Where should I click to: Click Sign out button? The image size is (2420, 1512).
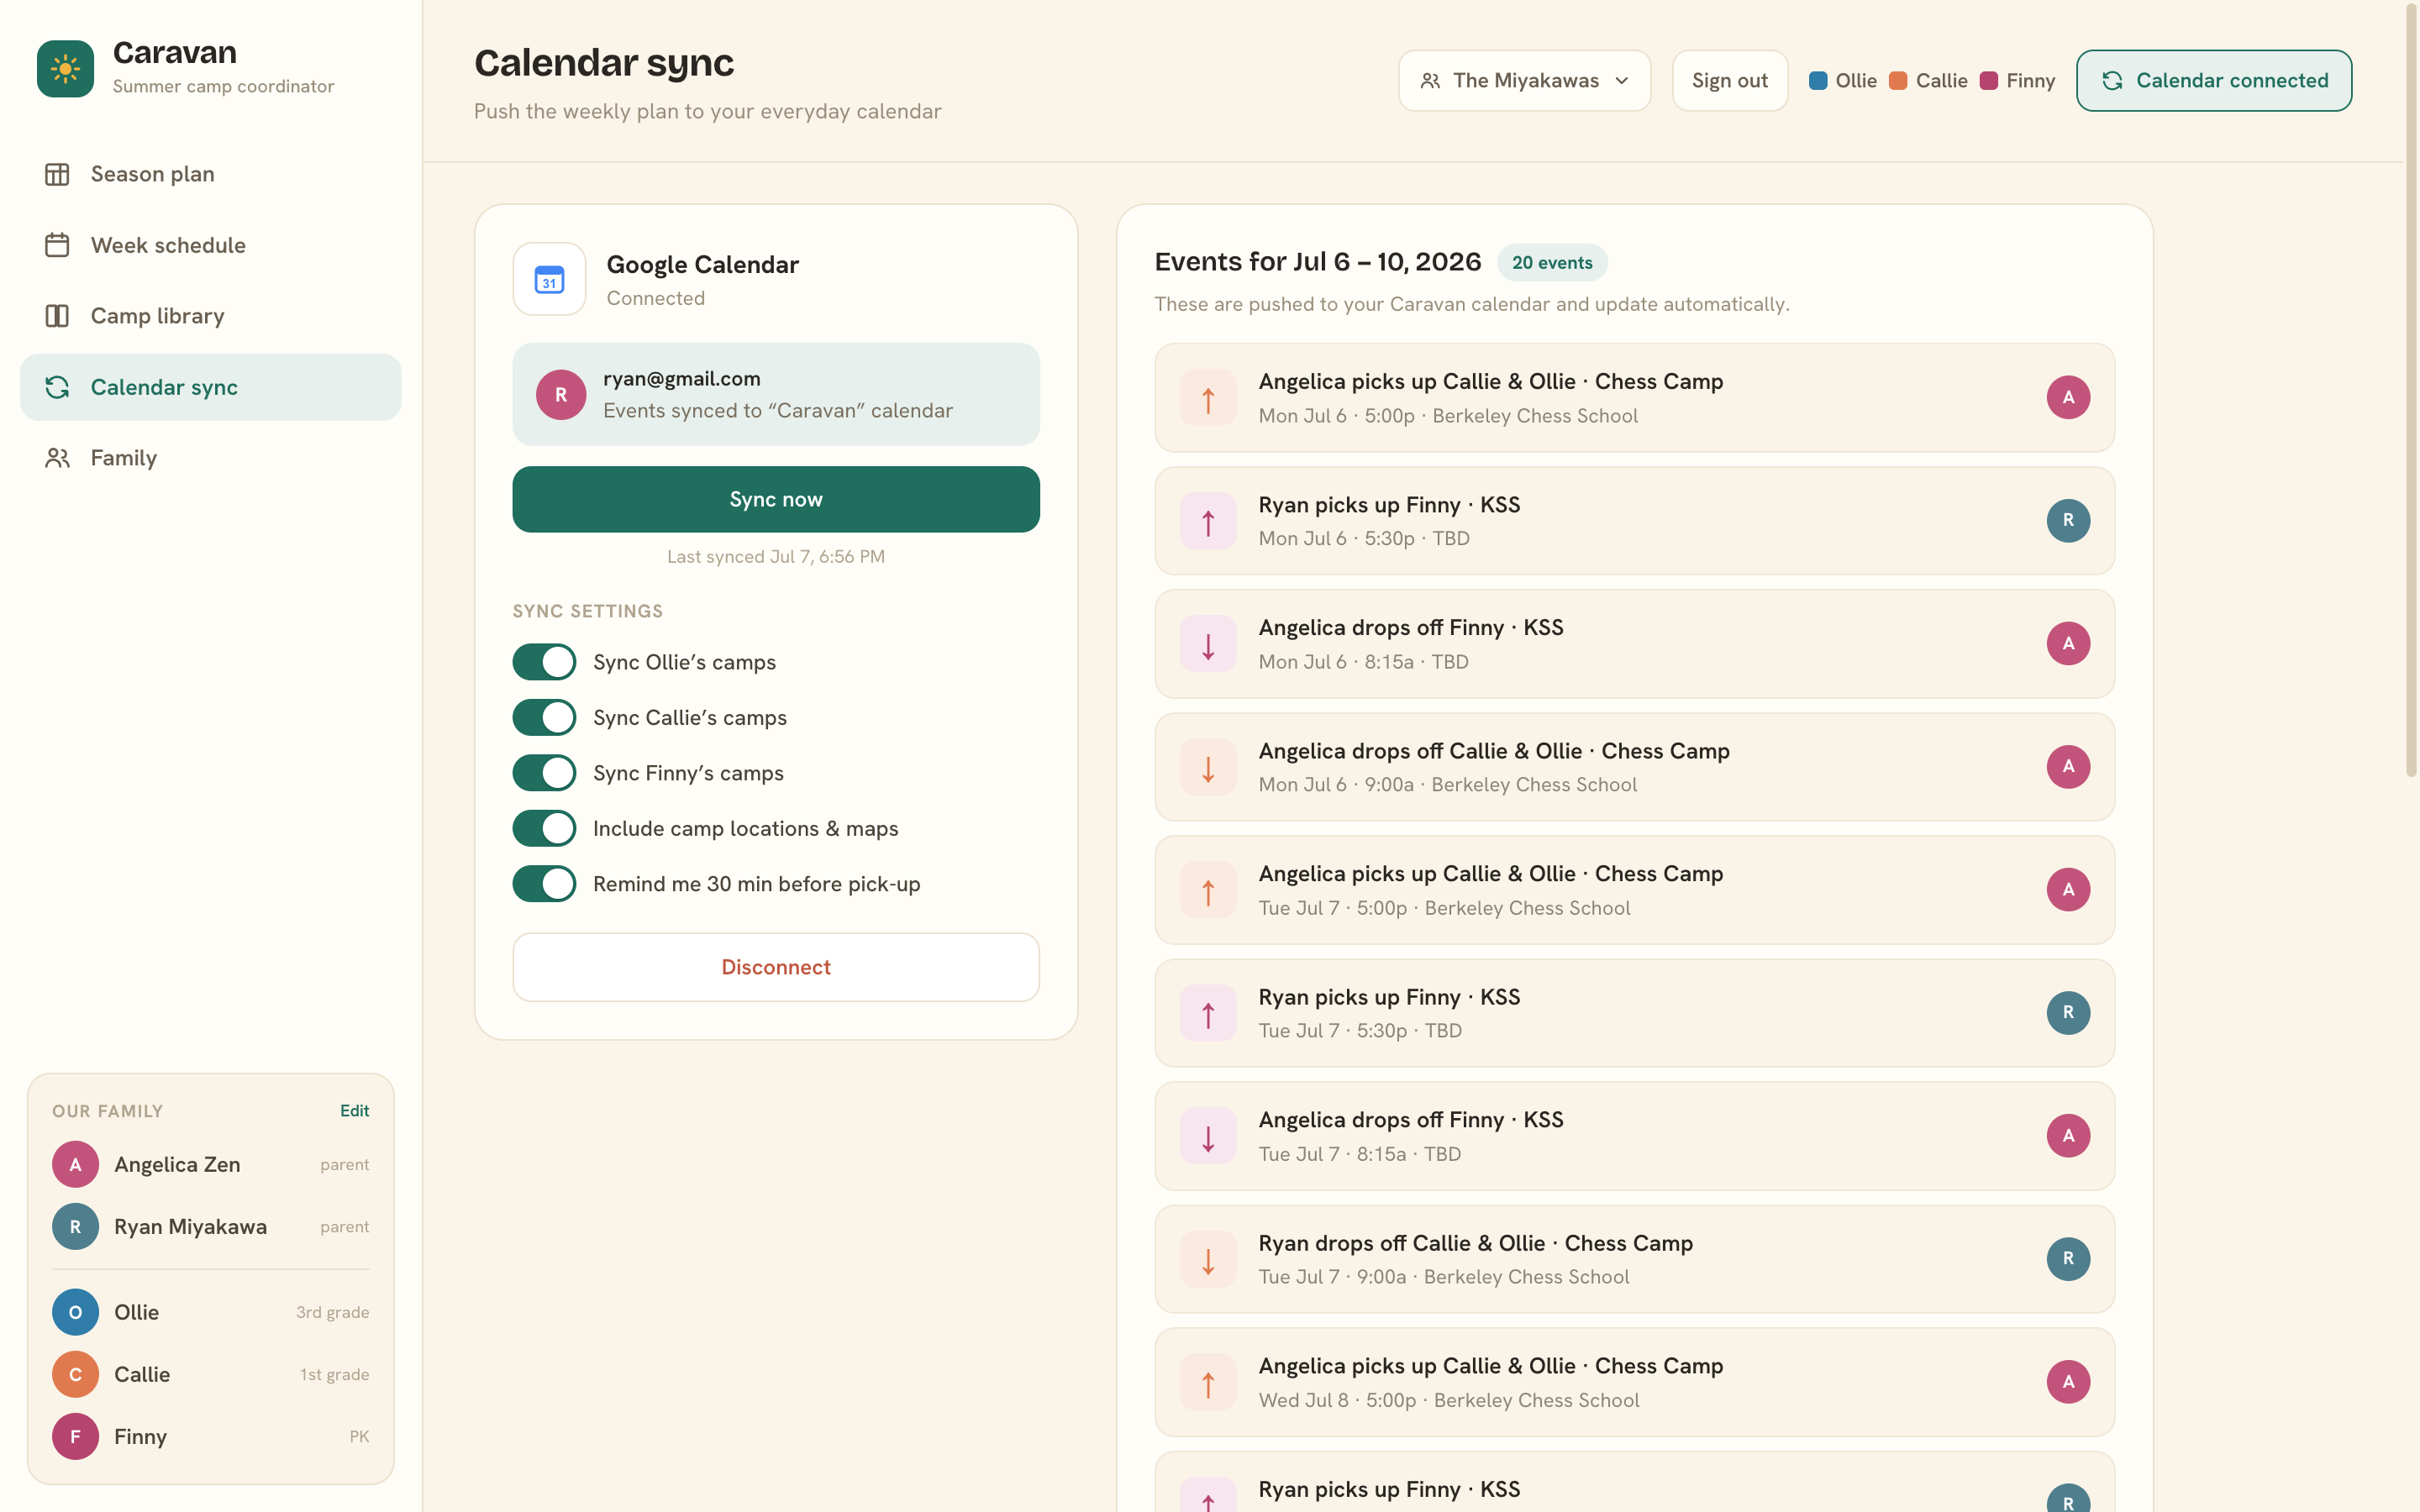(x=1729, y=81)
